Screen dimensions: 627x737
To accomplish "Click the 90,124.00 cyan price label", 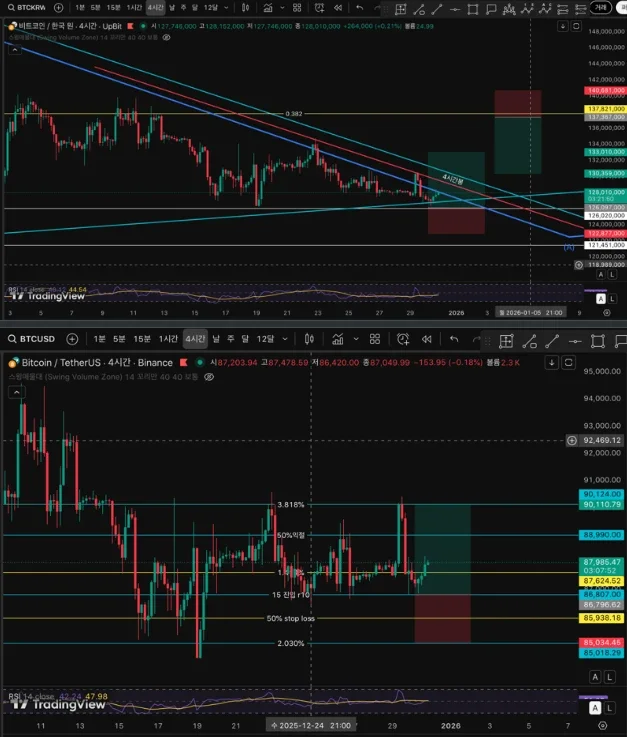I will (602, 494).
